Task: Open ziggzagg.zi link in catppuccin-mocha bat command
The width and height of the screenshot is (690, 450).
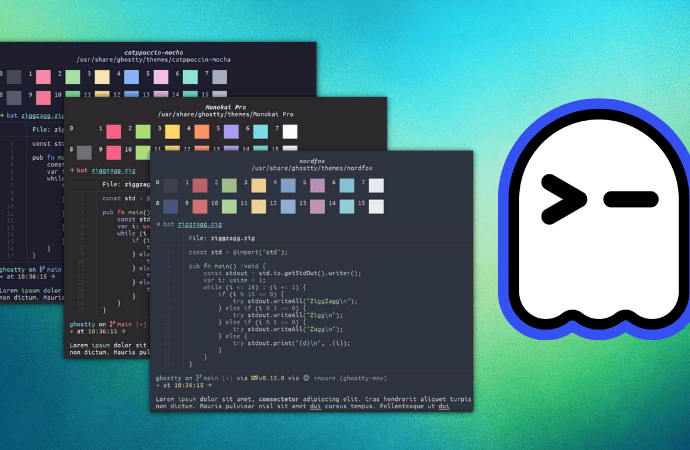Action: (43, 116)
